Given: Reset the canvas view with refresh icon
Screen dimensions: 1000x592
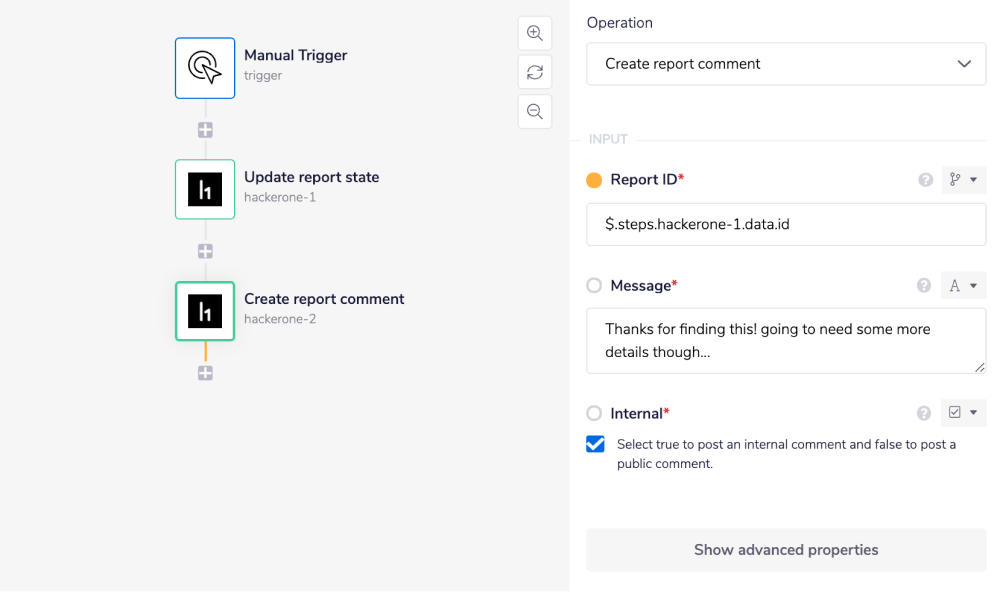Looking at the screenshot, I should point(535,72).
